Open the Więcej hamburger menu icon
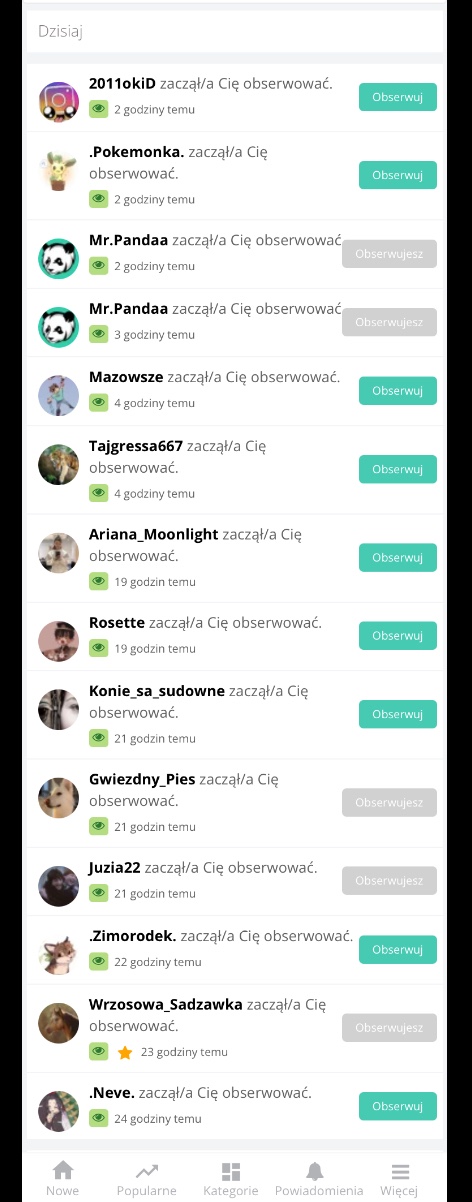The height and width of the screenshot is (1202, 472). point(400,1171)
